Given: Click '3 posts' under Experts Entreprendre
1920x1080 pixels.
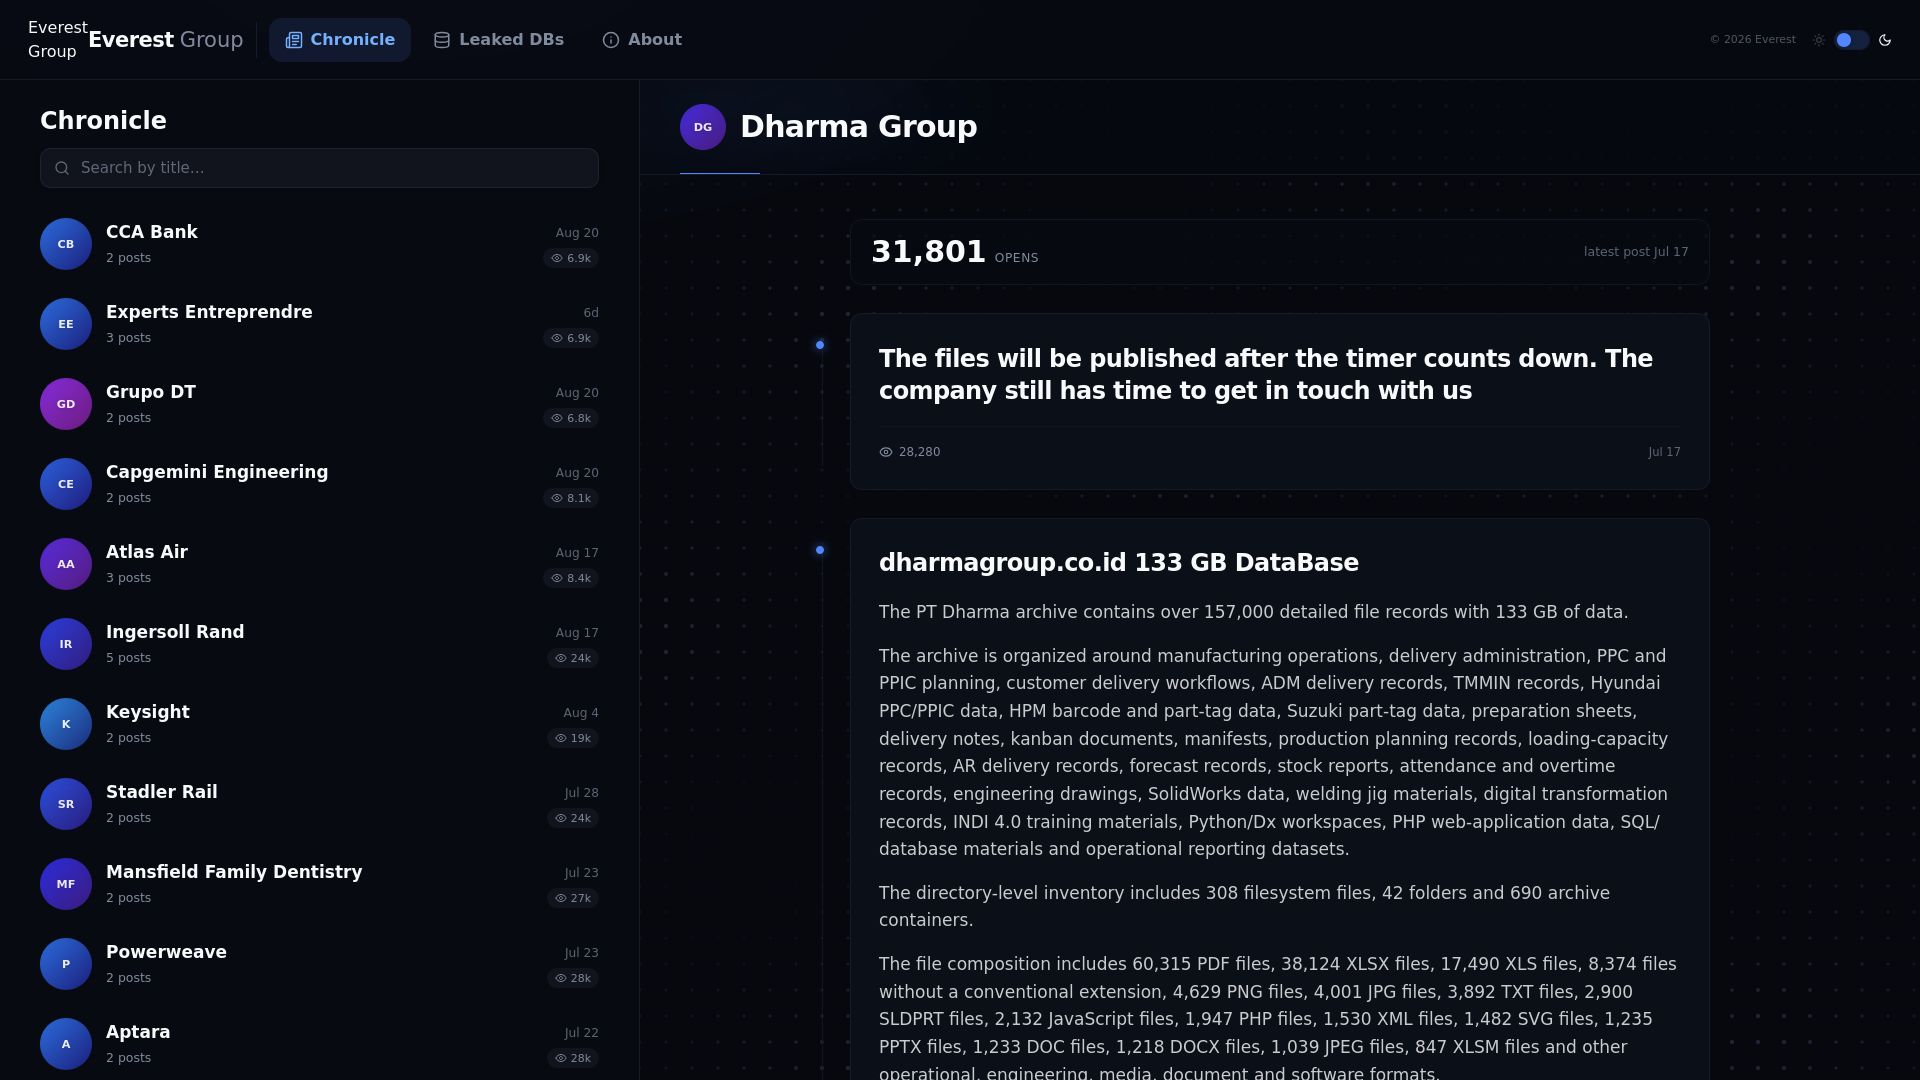Looking at the screenshot, I should click(x=129, y=338).
